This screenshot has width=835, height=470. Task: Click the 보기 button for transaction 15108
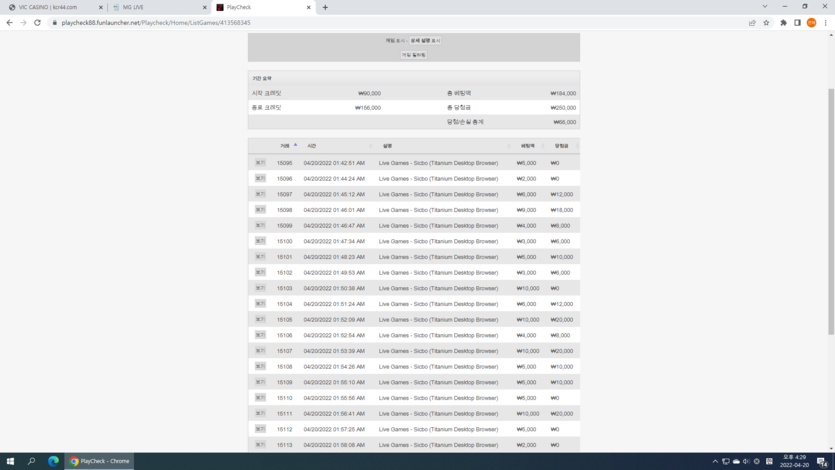coord(260,366)
